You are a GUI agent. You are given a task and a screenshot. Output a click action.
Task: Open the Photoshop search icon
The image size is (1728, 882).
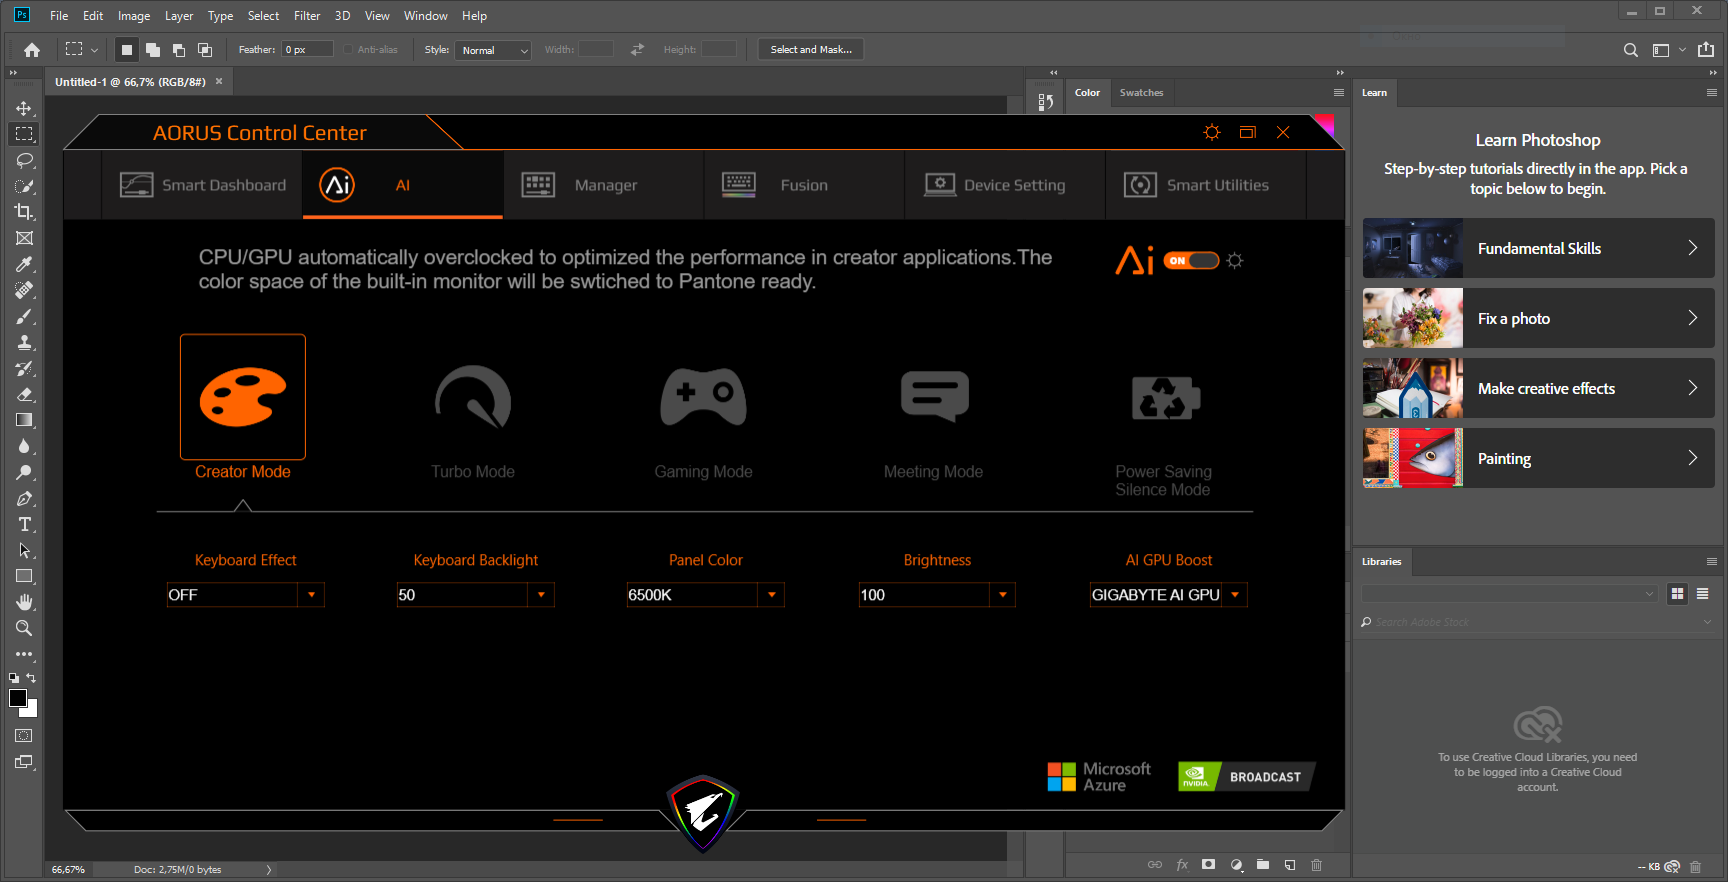[1630, 50]
